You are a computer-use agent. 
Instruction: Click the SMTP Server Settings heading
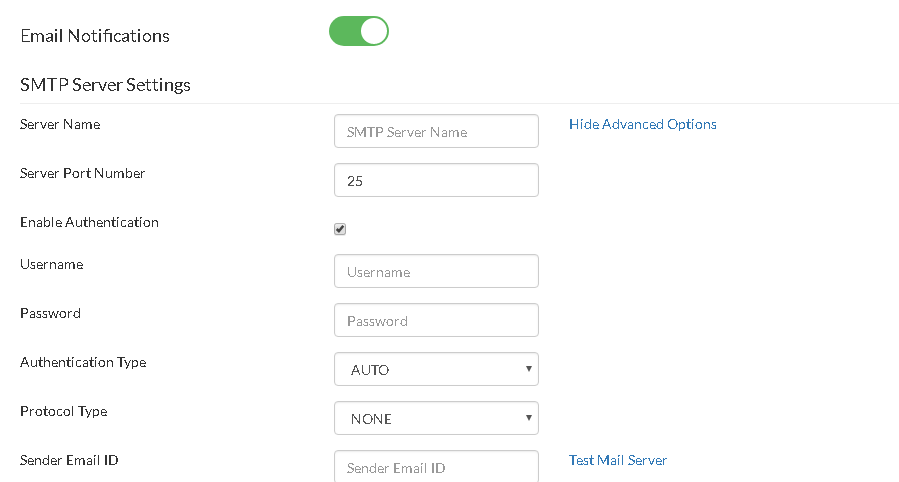pos(105,85)
